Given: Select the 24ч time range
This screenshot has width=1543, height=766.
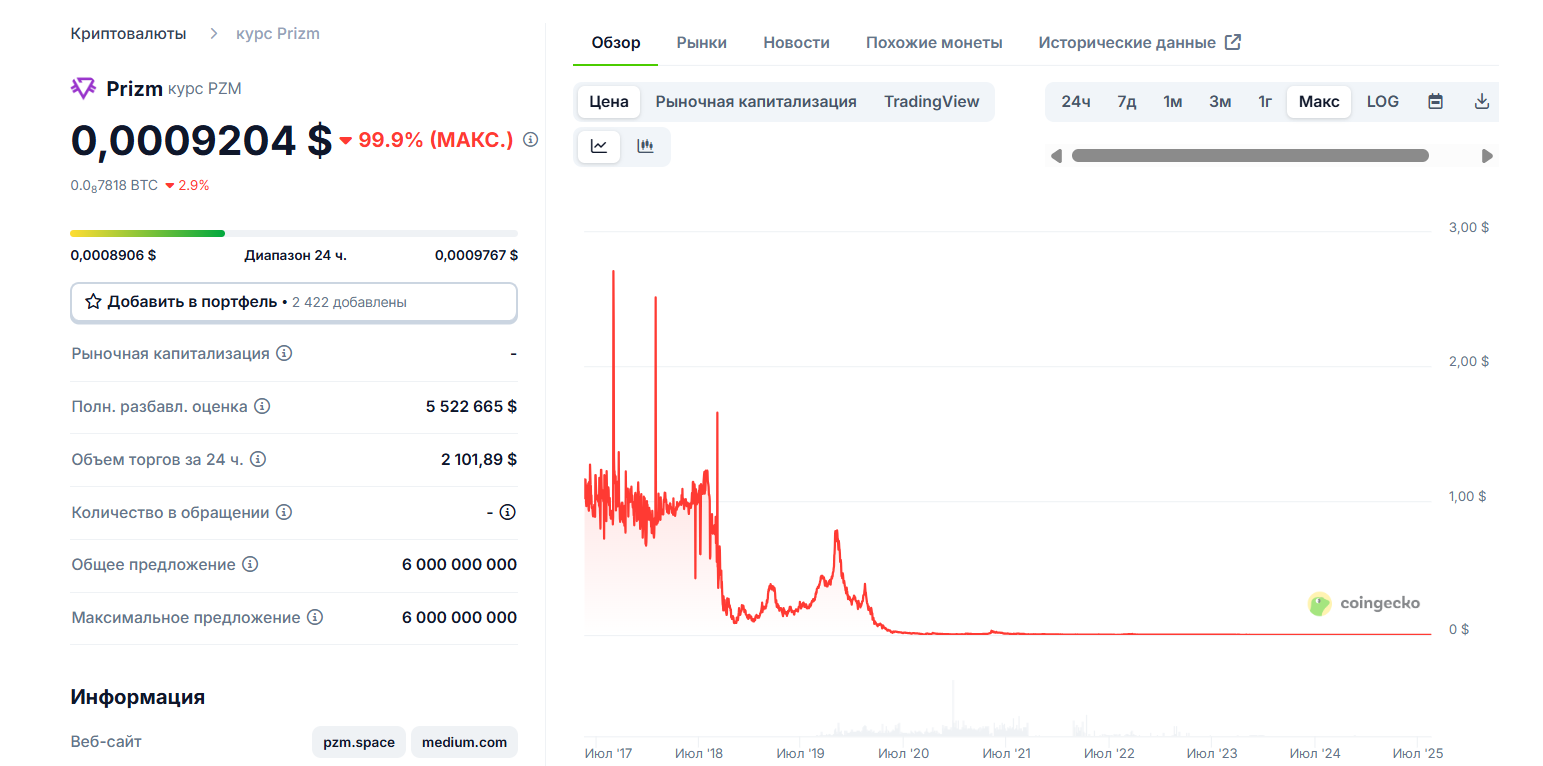Looking at the screenshot, I should point(1075,101).
